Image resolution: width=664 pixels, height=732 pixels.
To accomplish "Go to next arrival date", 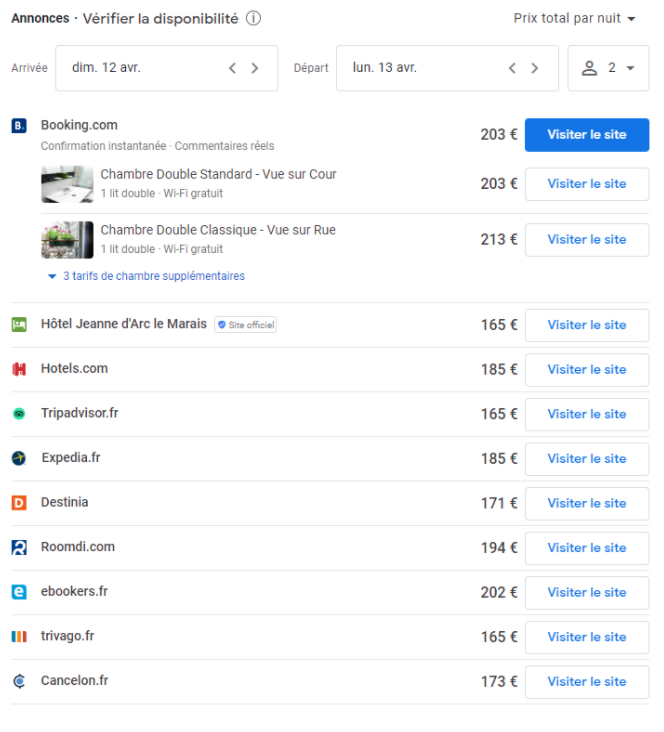I will tap(255, 68).
